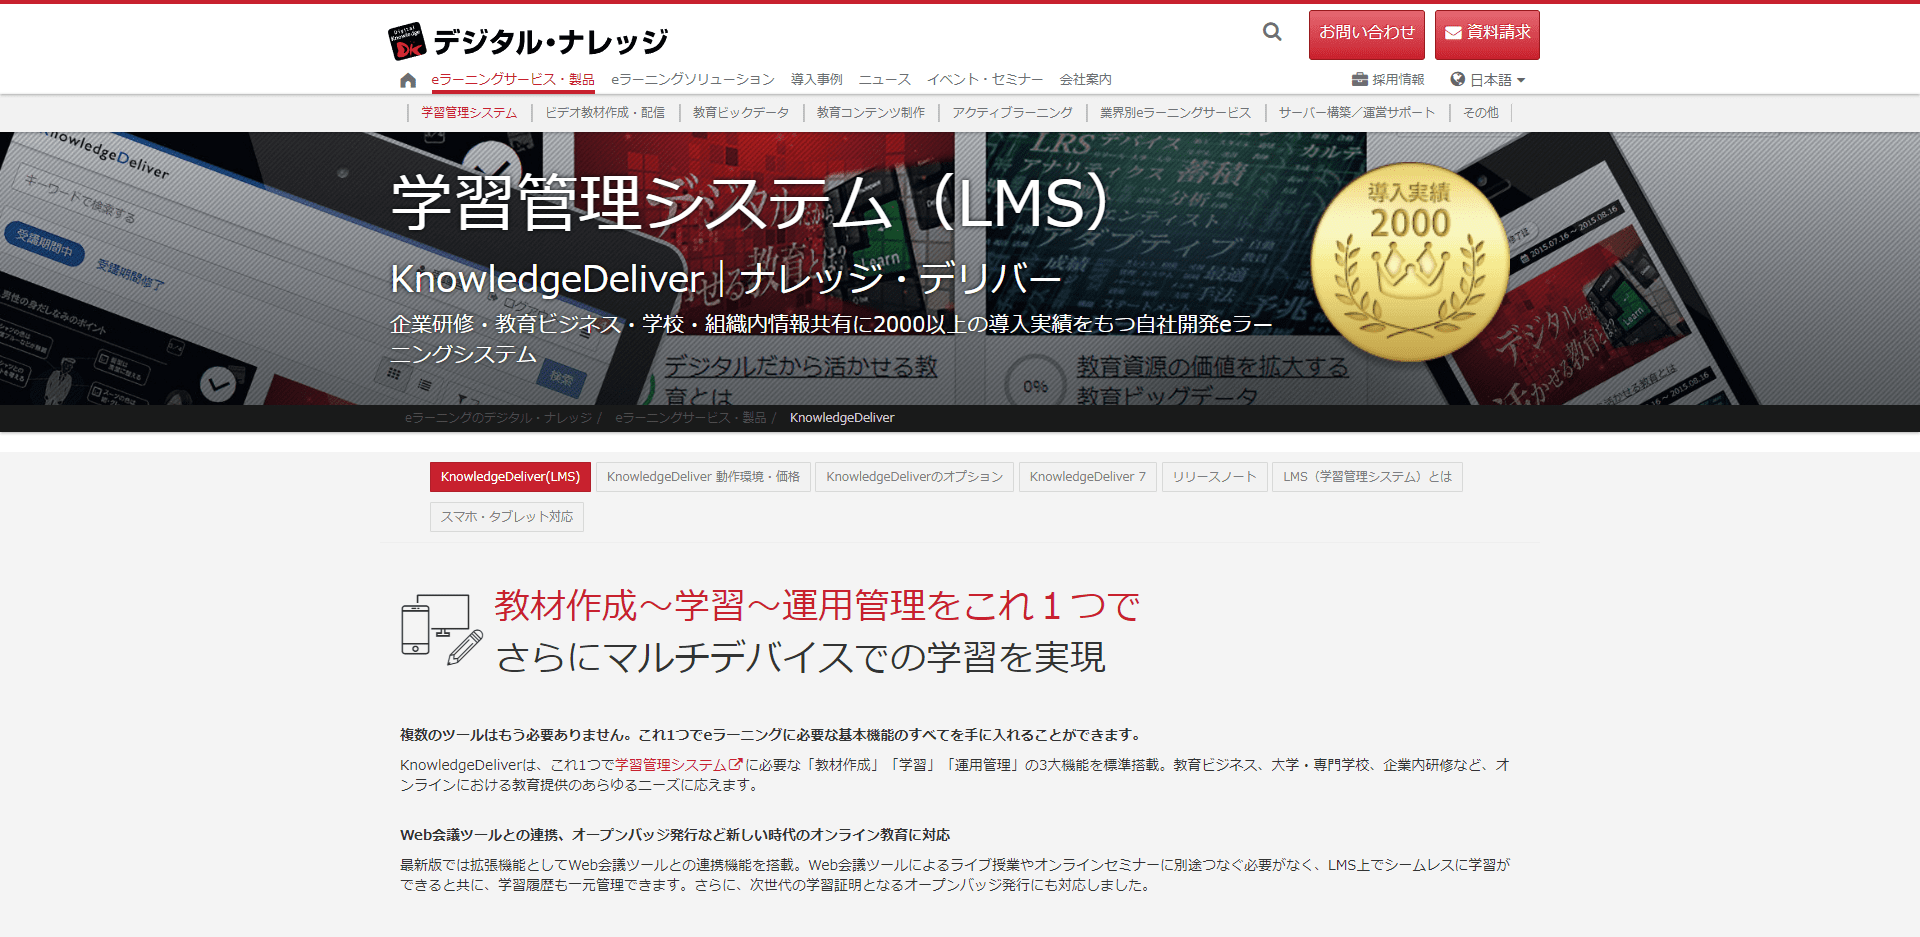Click the 資料請求 button
Viewport: 1920px width, 937px height.
click(1487, 34)
